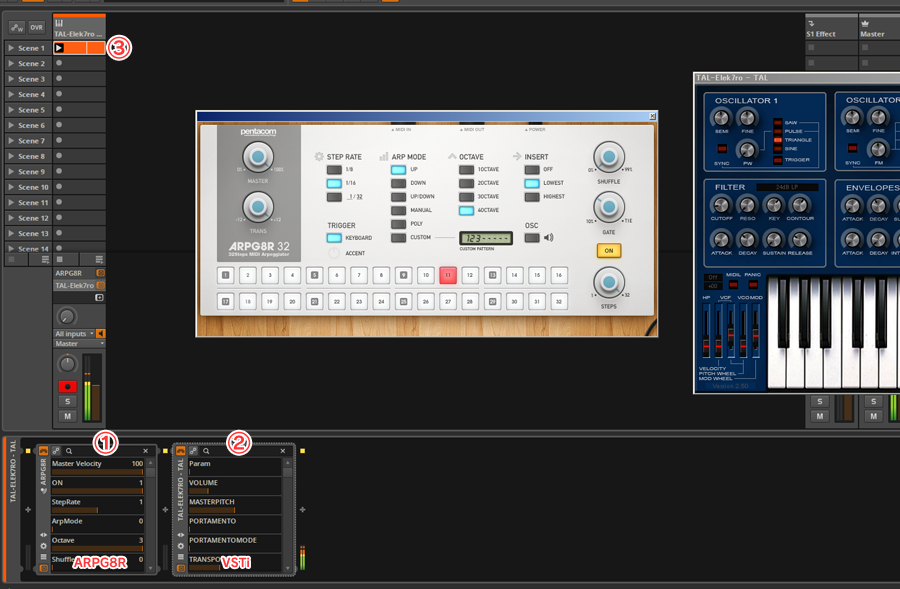The image size is (900, 589).
Task: Set arp mode to DOWN
Action: tap(398, 184)
